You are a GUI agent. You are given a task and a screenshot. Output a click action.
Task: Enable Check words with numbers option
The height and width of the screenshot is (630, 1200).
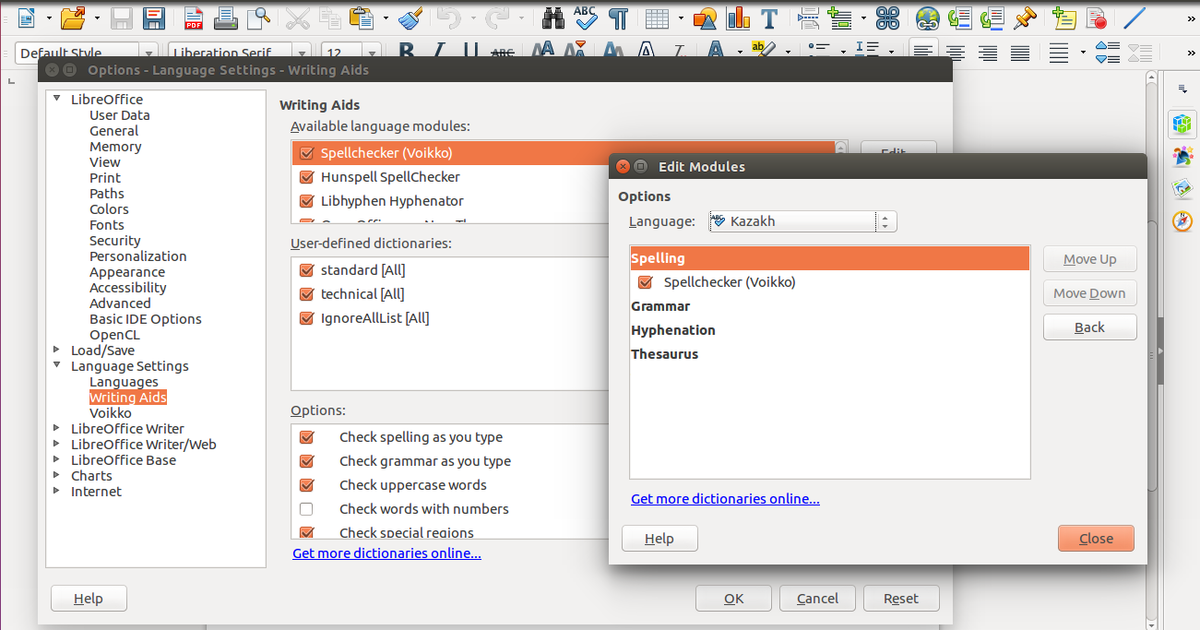point(307,509)
